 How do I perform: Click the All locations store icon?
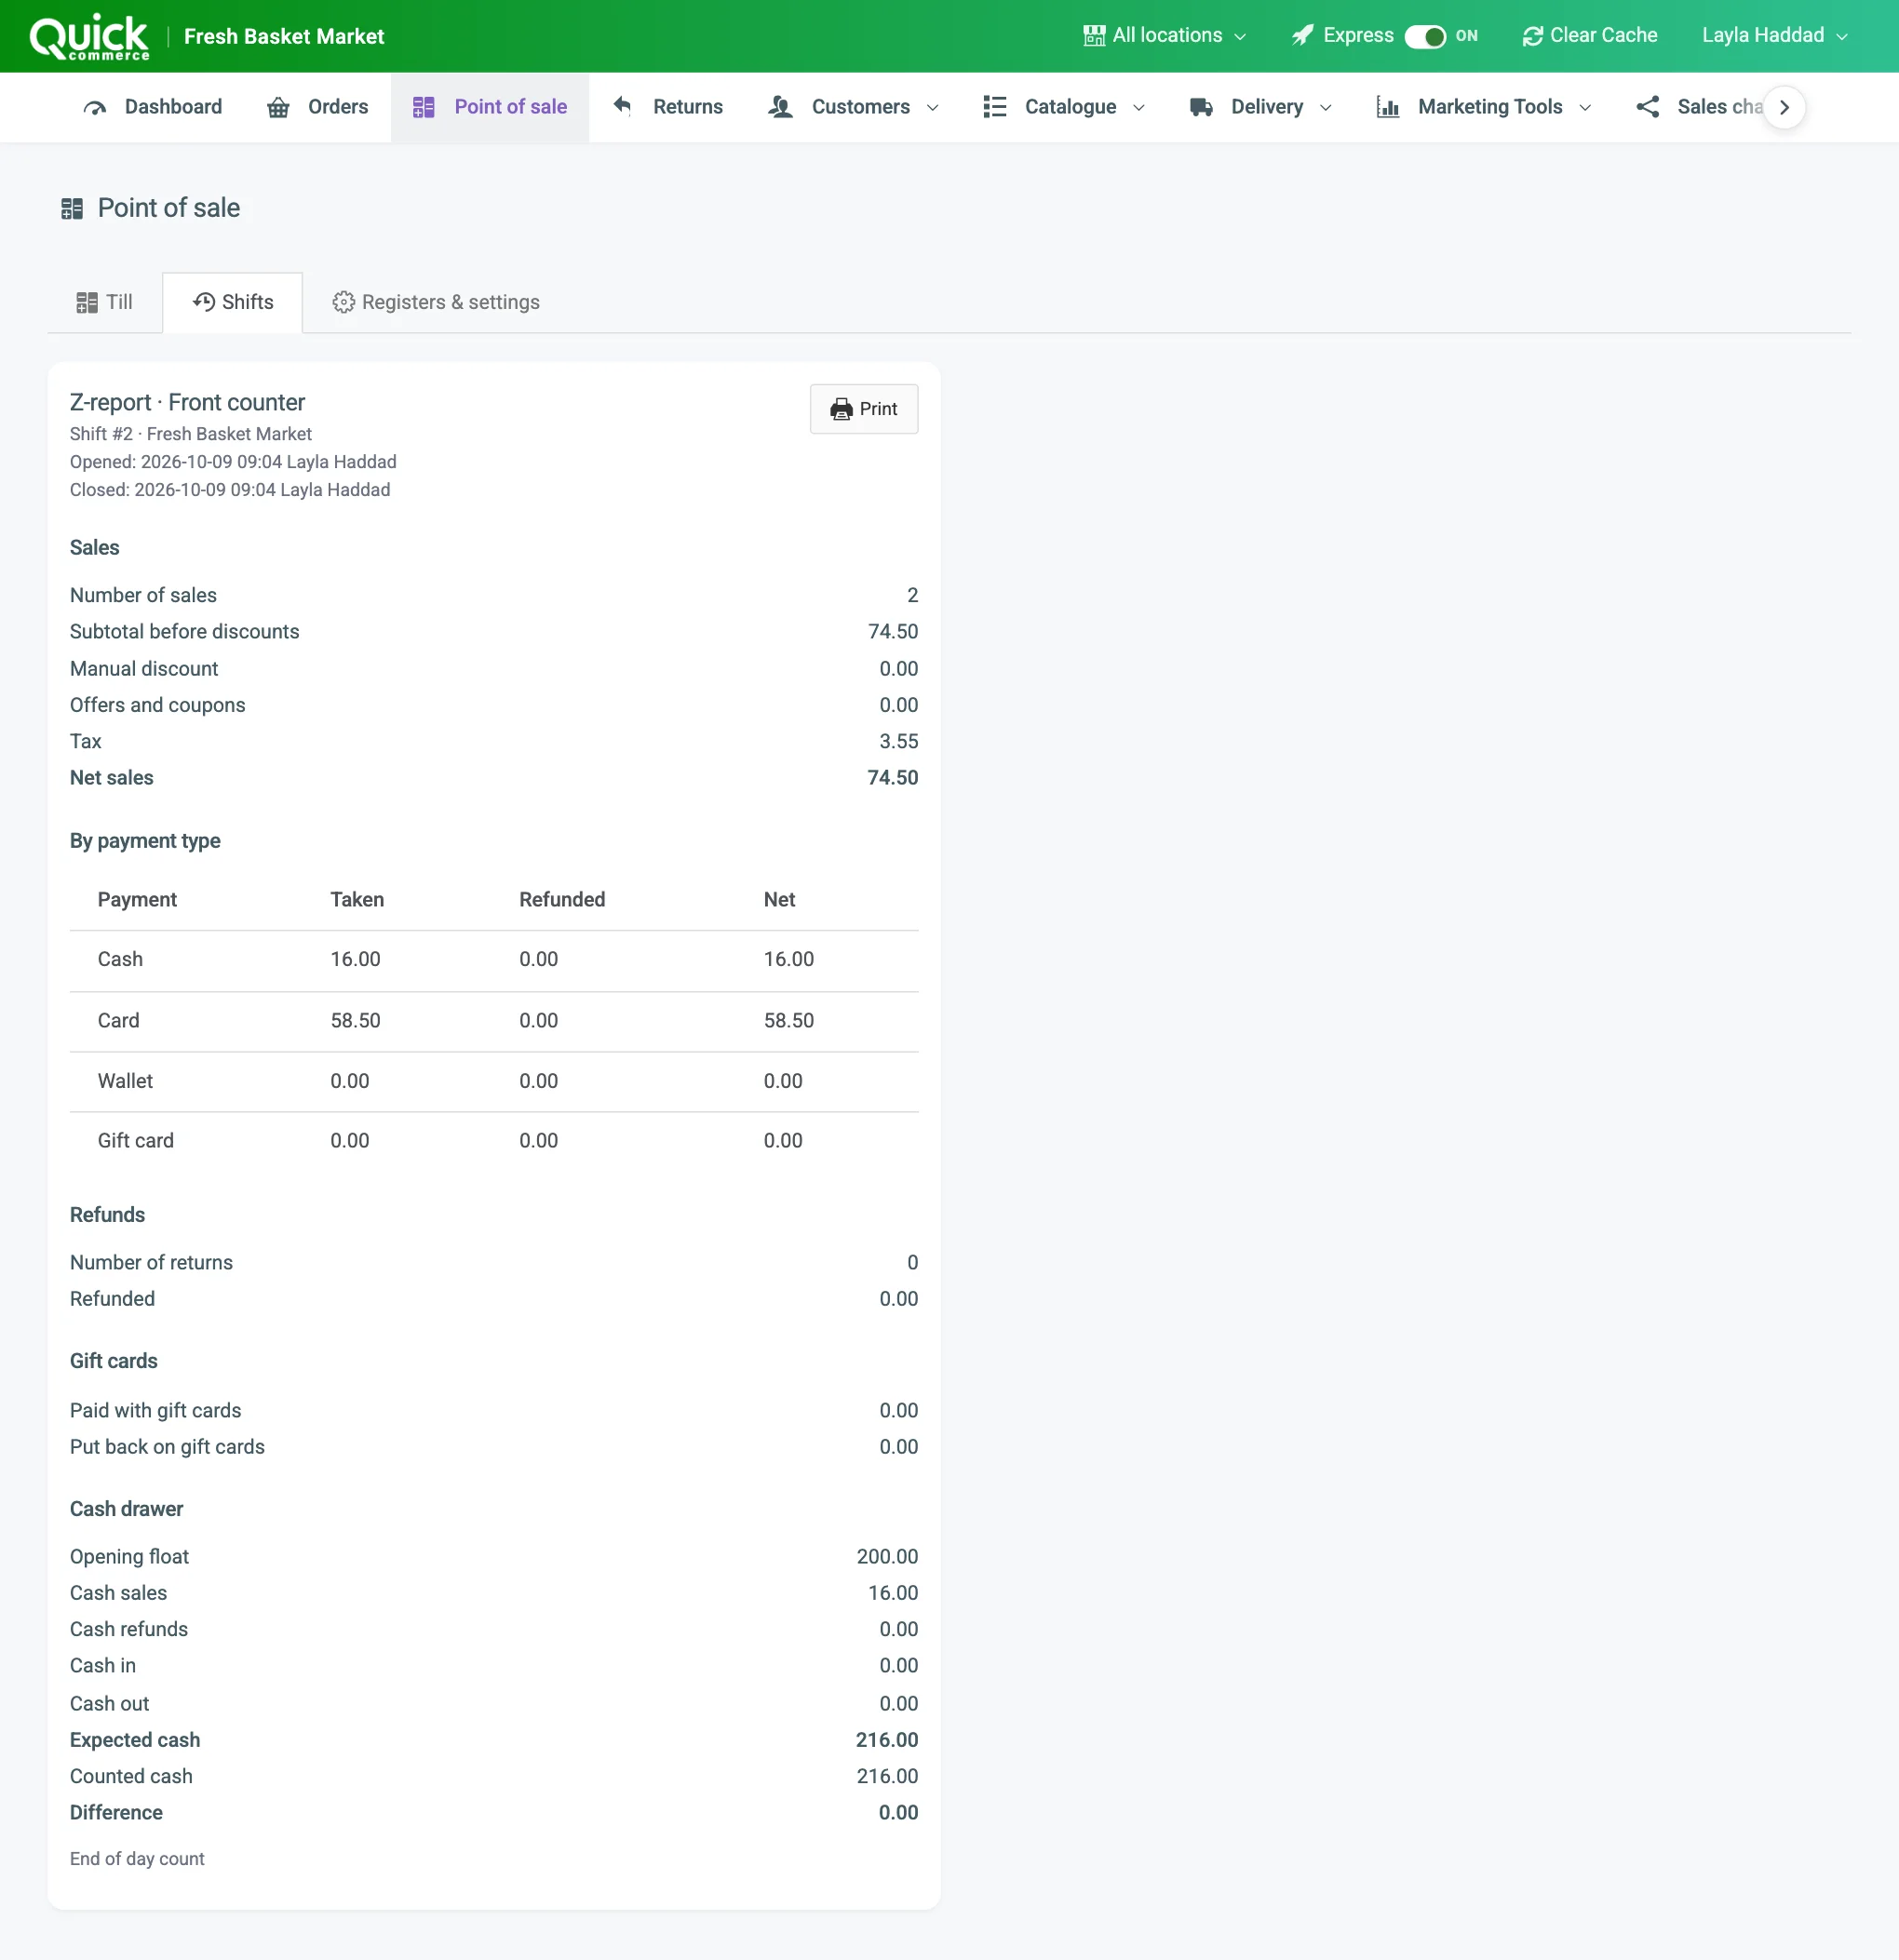(x=1094, y=36)
